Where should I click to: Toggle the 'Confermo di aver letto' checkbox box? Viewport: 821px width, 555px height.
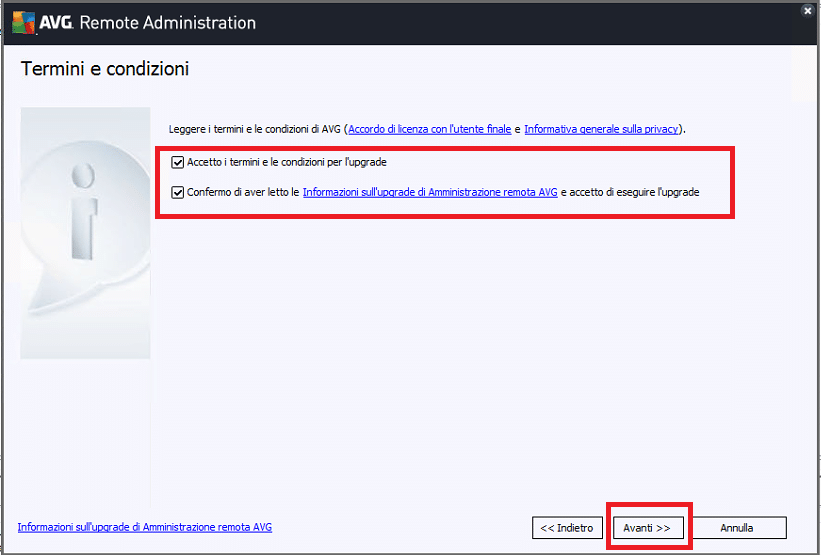coord(177,193)
